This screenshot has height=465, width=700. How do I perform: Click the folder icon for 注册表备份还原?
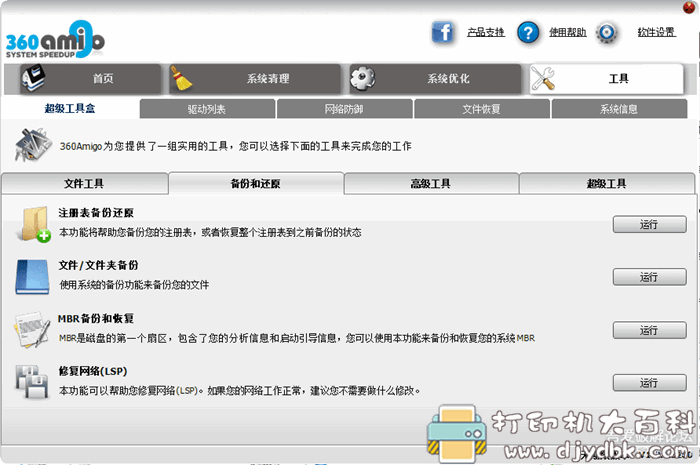[34, 224]
